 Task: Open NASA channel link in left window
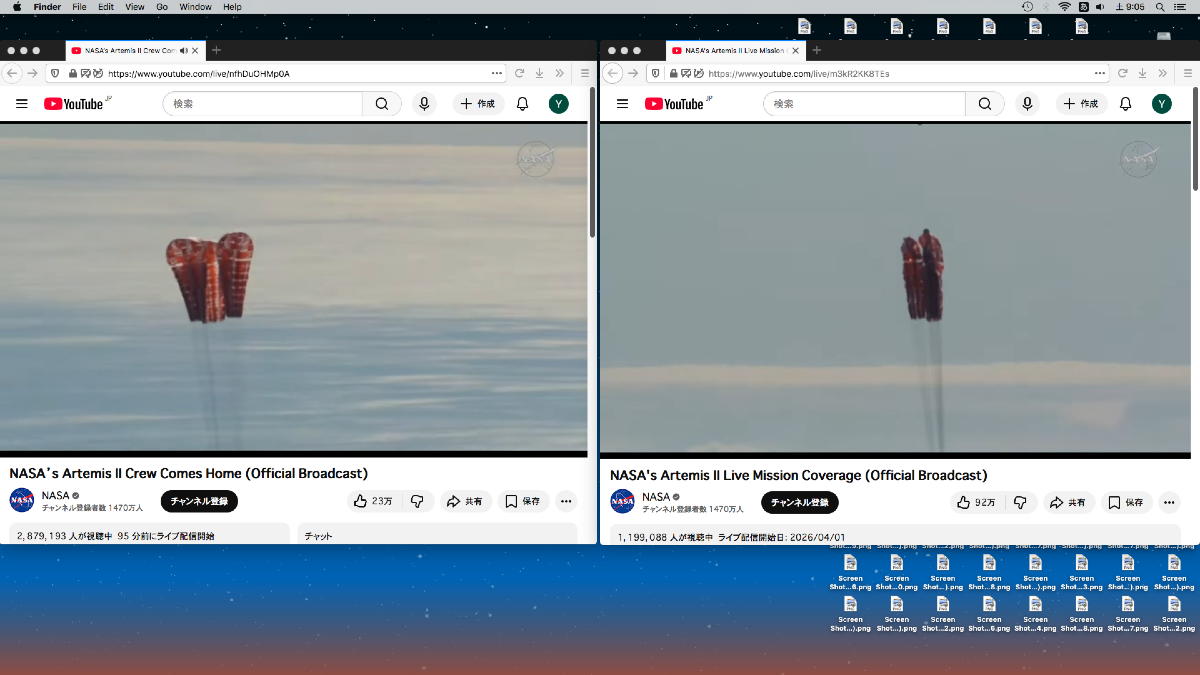click(56, 495)
